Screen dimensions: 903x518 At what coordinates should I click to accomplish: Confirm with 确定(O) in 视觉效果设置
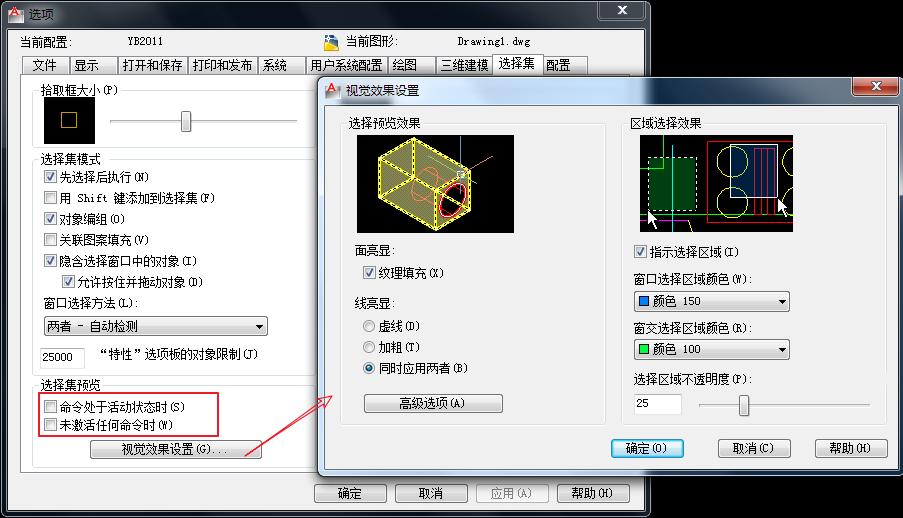(x=647, y=448)
